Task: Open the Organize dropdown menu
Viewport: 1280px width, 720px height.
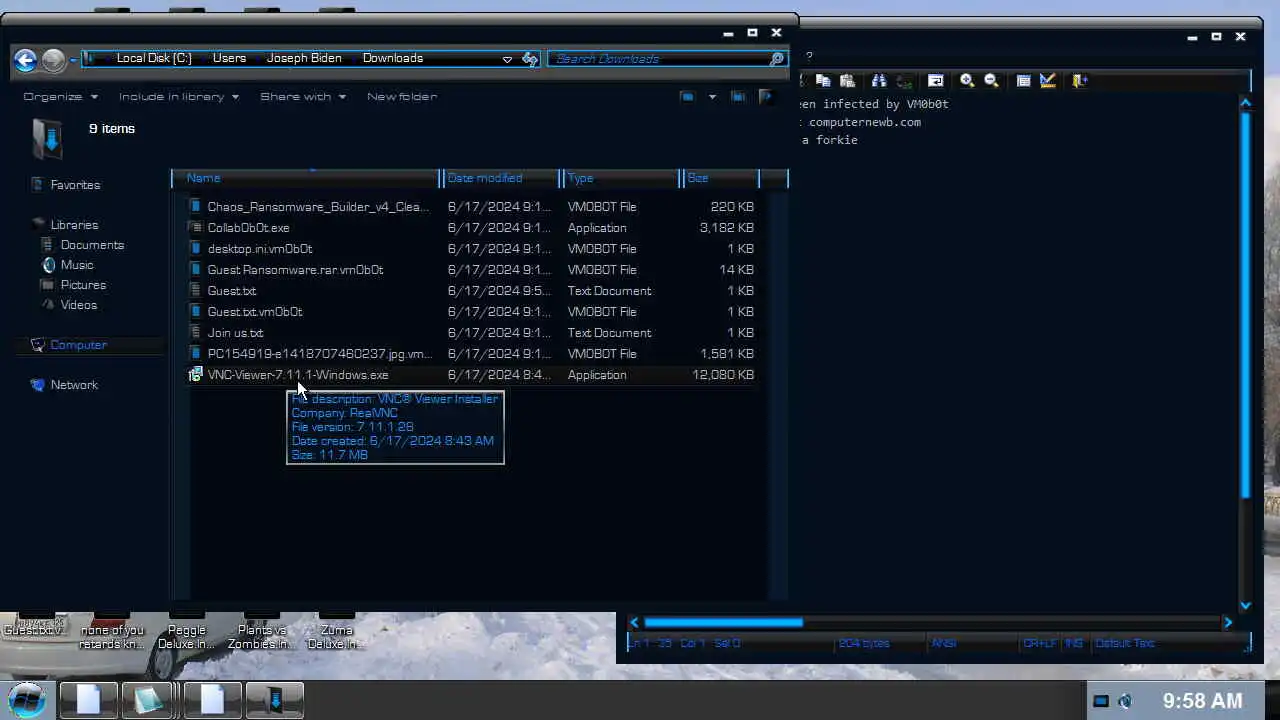Action: tap(60, 97)
